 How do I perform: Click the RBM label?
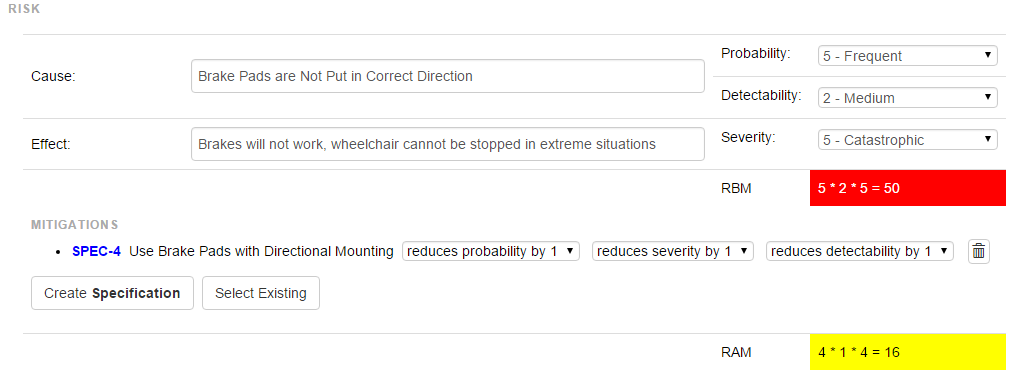pos(736,188)
